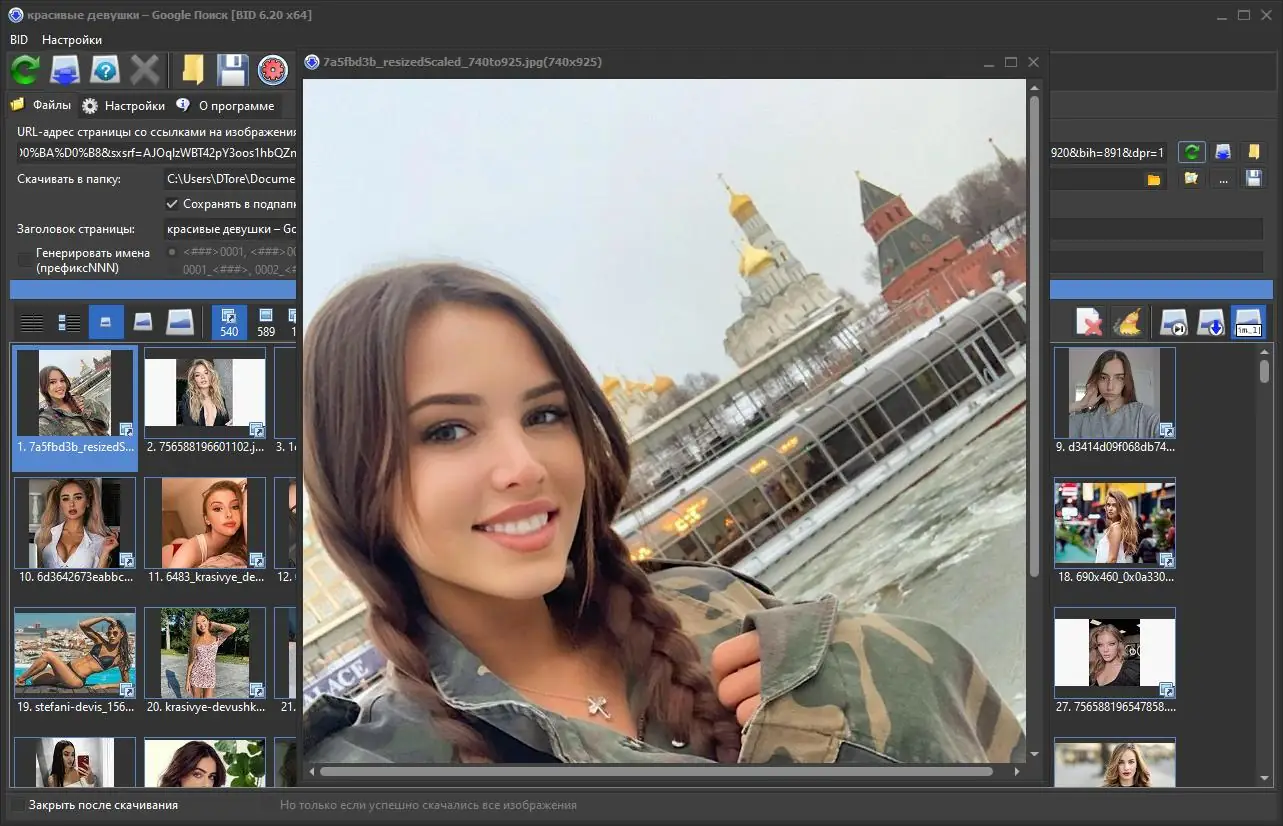
Task: Enable Генерировать имена (префиксNNN) checkbox
Action: pyautogui.click(x=25, y=260)
